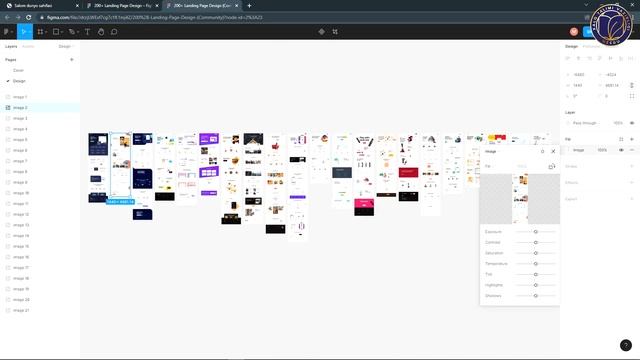Close the Image popup panel

pyautogui.click(x=553, y=151)
